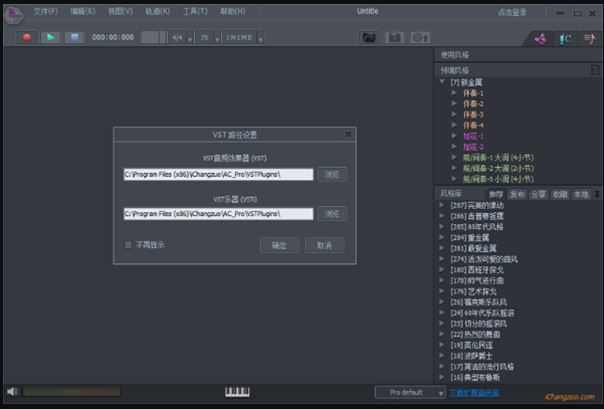Click 确定 button in VST dialog
604x409 pixels.
pos(279,245)
